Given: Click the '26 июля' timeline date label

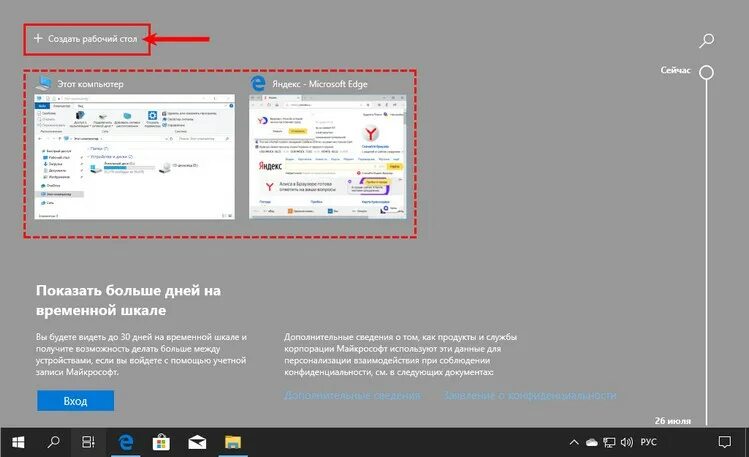Looking at the screenshot, I should [673, 421].
